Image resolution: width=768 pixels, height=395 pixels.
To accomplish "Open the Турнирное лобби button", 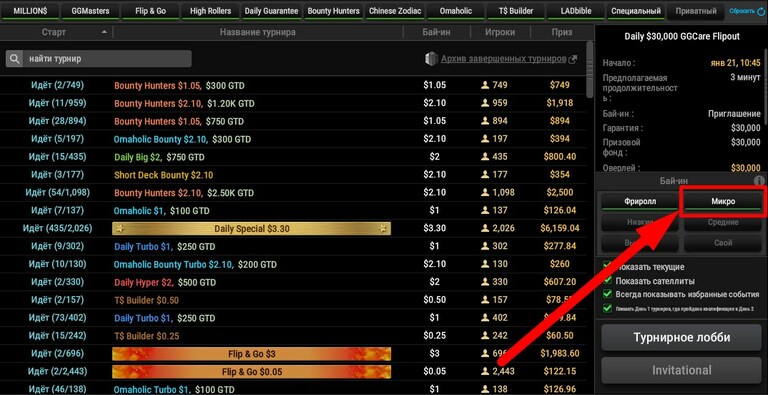I will tap(681, 337).
